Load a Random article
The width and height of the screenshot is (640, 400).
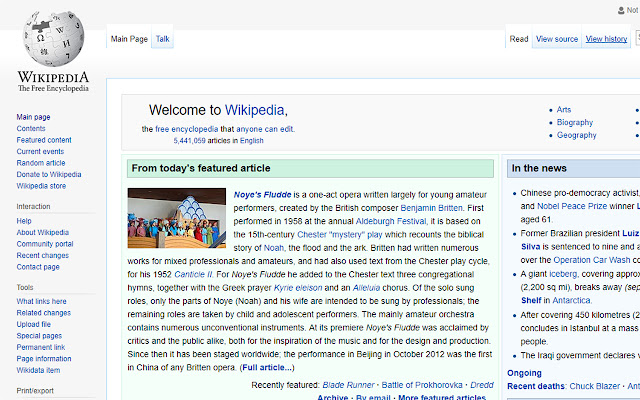tap(41, 163)
